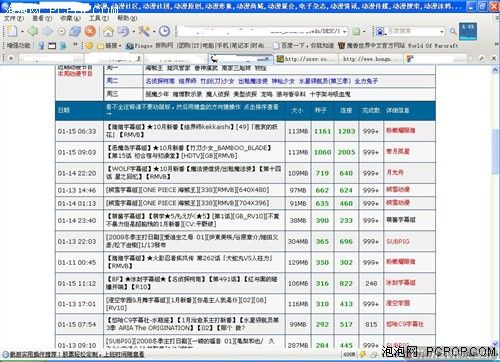
Task: Open a new tab with the page icon
Action: tap(12, 31)
